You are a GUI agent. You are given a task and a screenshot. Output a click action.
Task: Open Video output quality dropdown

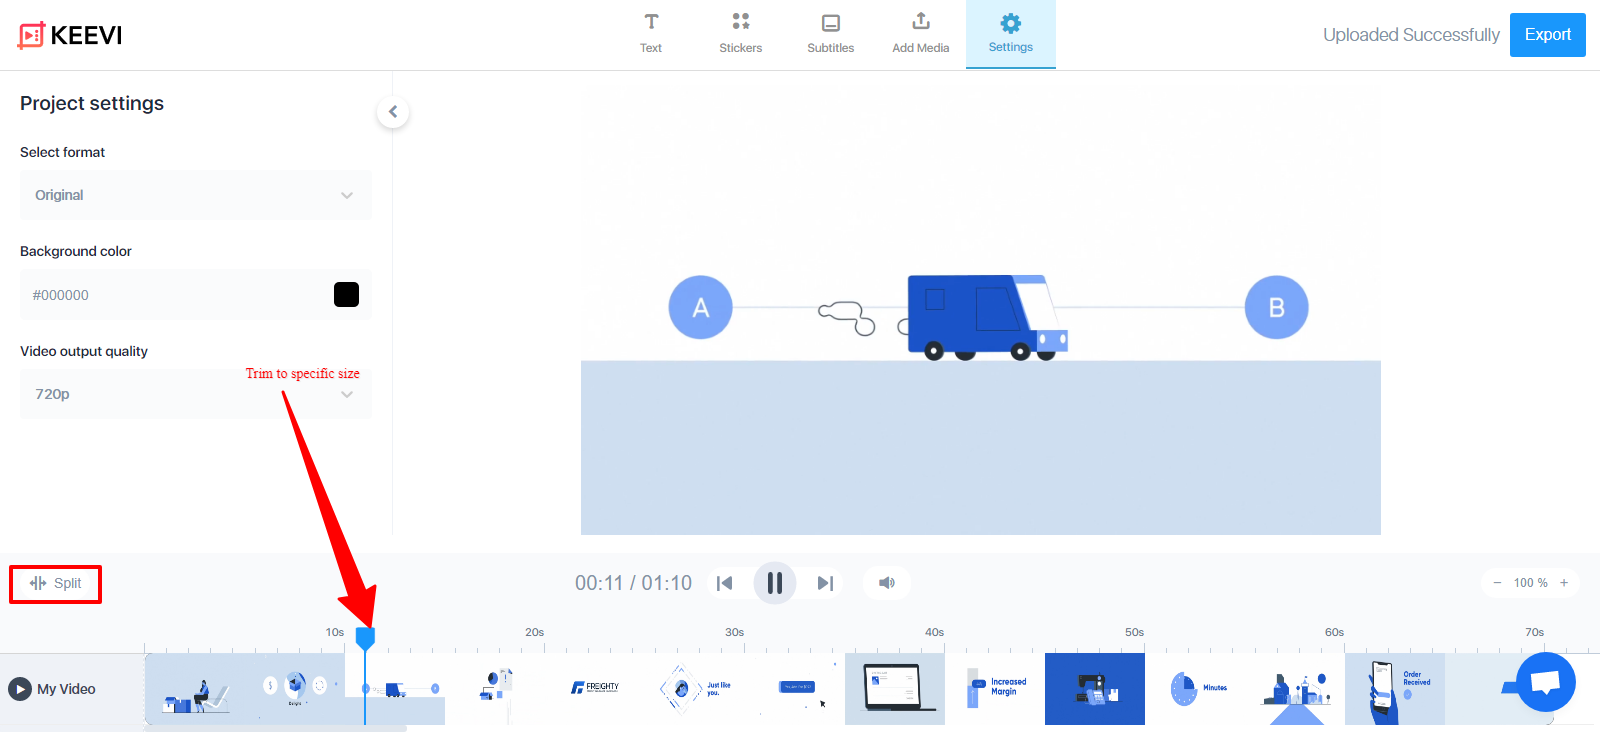click(x=195, y=394)
